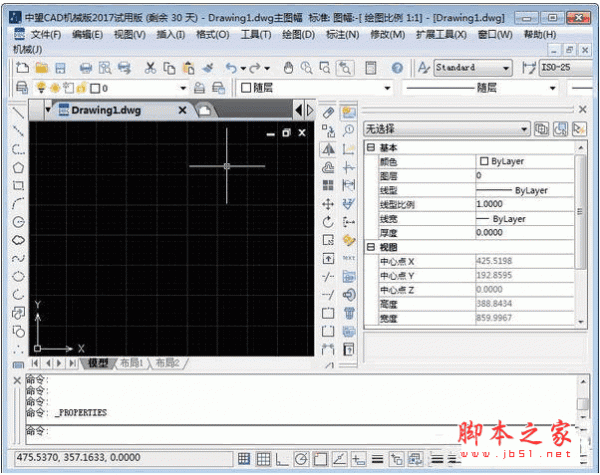This screenshot has width=600, height=475.
Task: Select the Line drawing tool
Action: click(18, 113)
